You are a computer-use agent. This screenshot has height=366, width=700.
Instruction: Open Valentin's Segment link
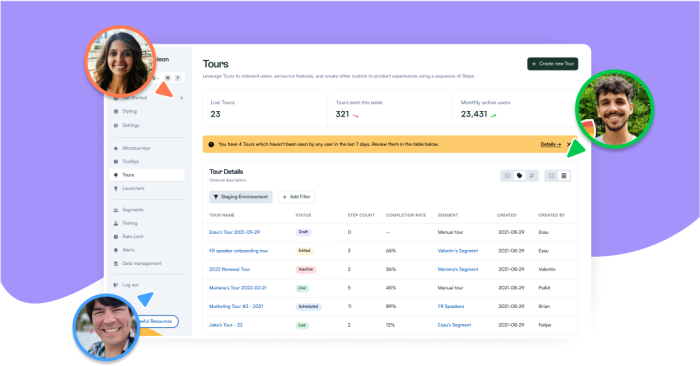pos(458,251)
